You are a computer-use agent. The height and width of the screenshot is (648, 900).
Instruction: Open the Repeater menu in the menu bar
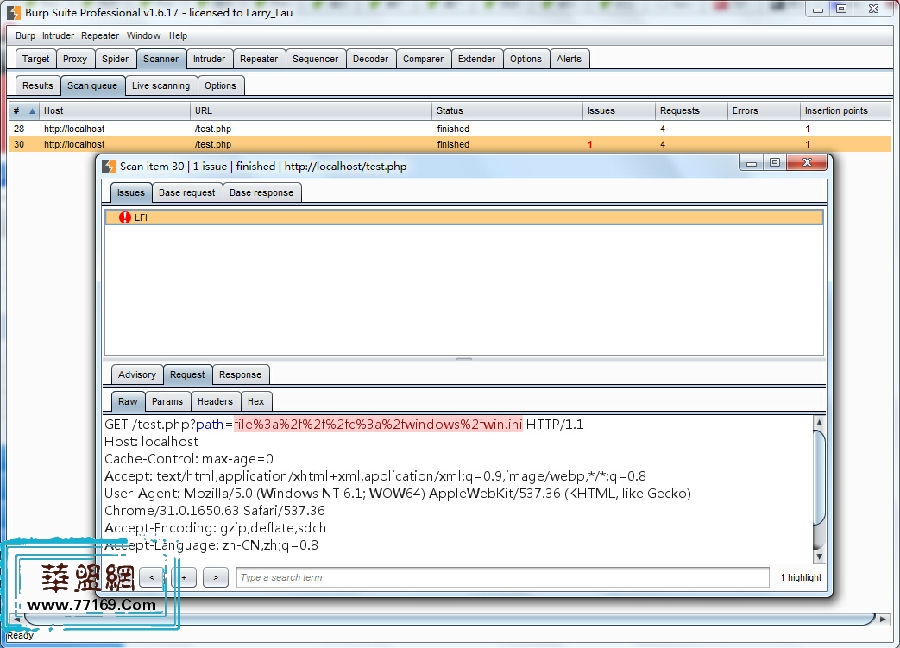coord(100,35)
